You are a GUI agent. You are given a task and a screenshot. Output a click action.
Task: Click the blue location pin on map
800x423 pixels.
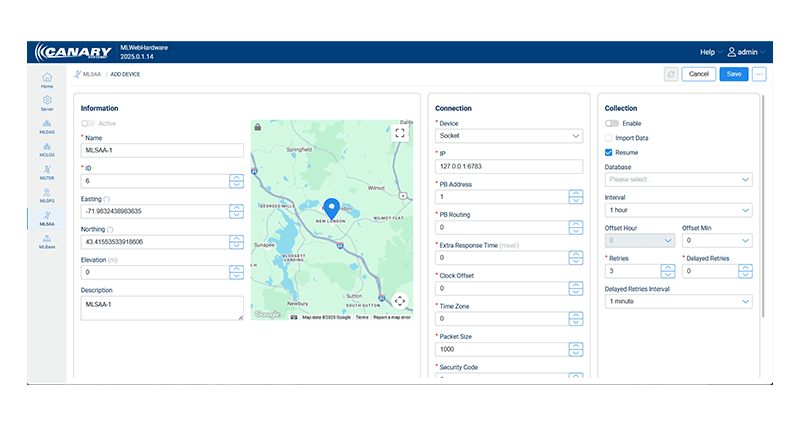coord(332,209)
